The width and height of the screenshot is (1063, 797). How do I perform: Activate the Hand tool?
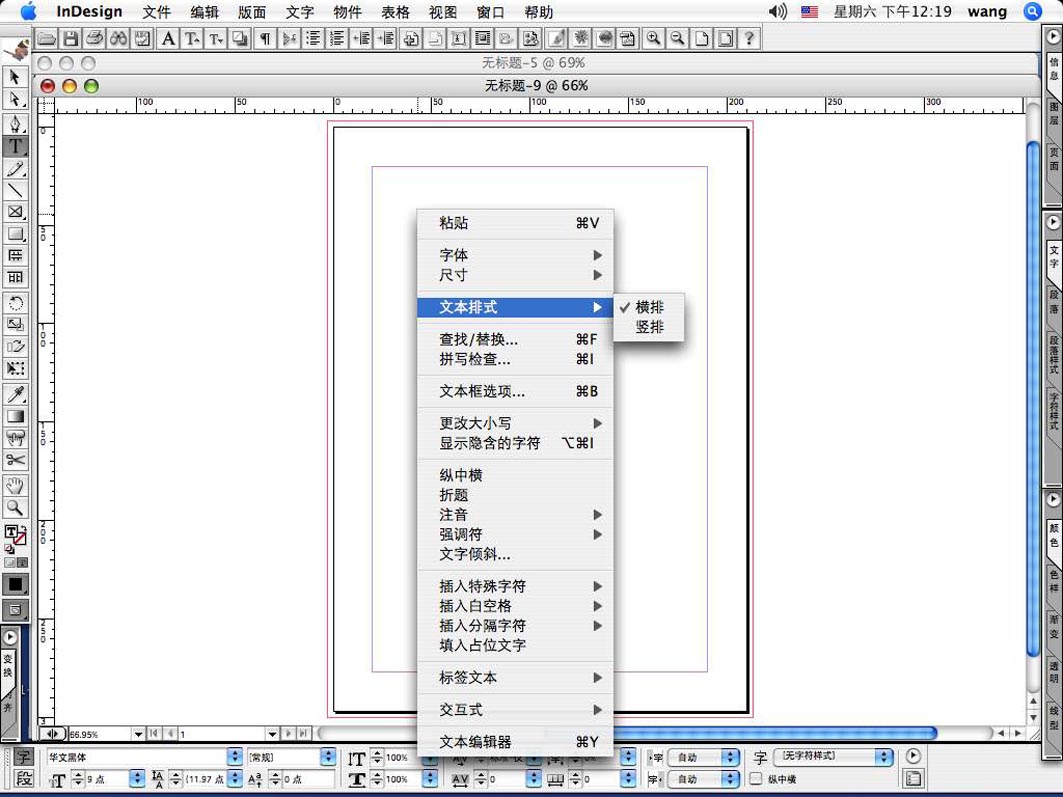click(15, 486)
